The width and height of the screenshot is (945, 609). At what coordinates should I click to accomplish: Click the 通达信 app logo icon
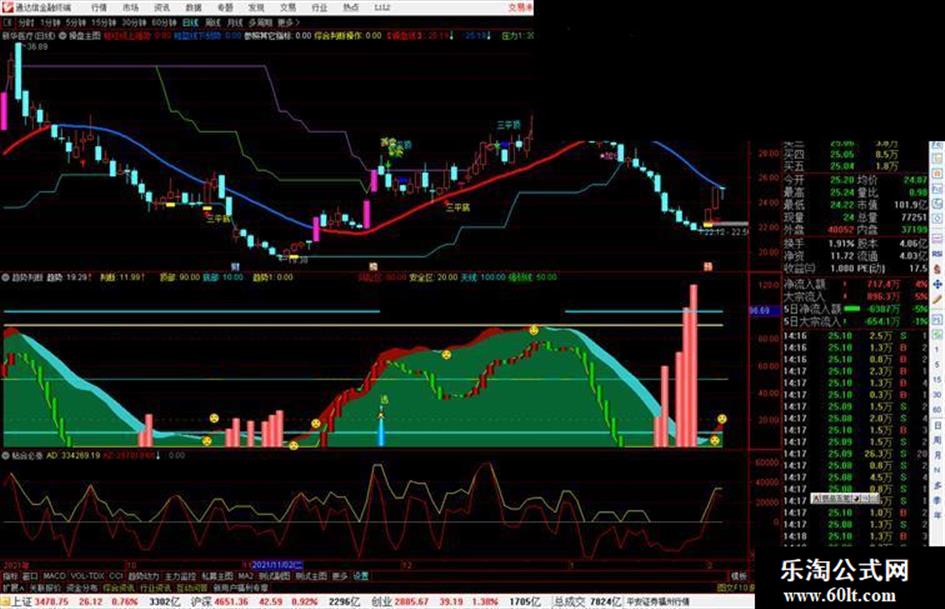click(x=7, y=7)
